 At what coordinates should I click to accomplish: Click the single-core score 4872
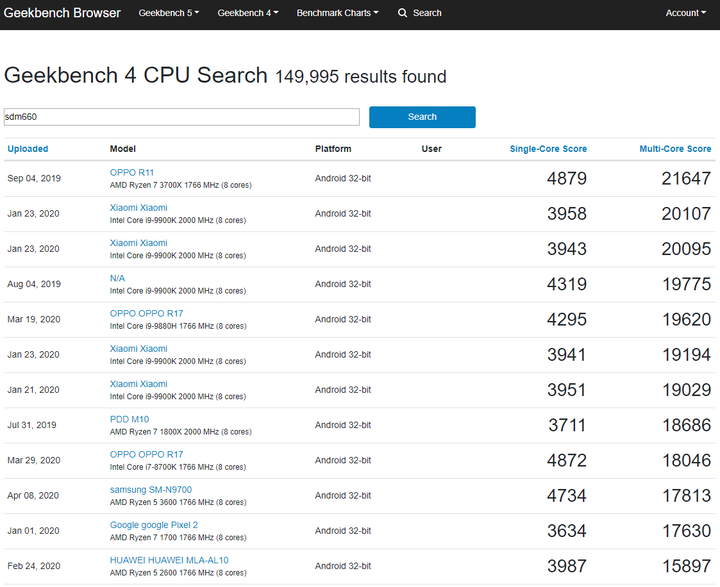(x=567, y=461)
